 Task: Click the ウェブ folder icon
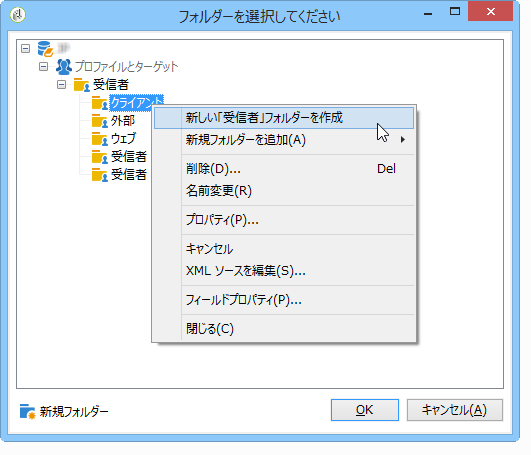click(100, 139)
